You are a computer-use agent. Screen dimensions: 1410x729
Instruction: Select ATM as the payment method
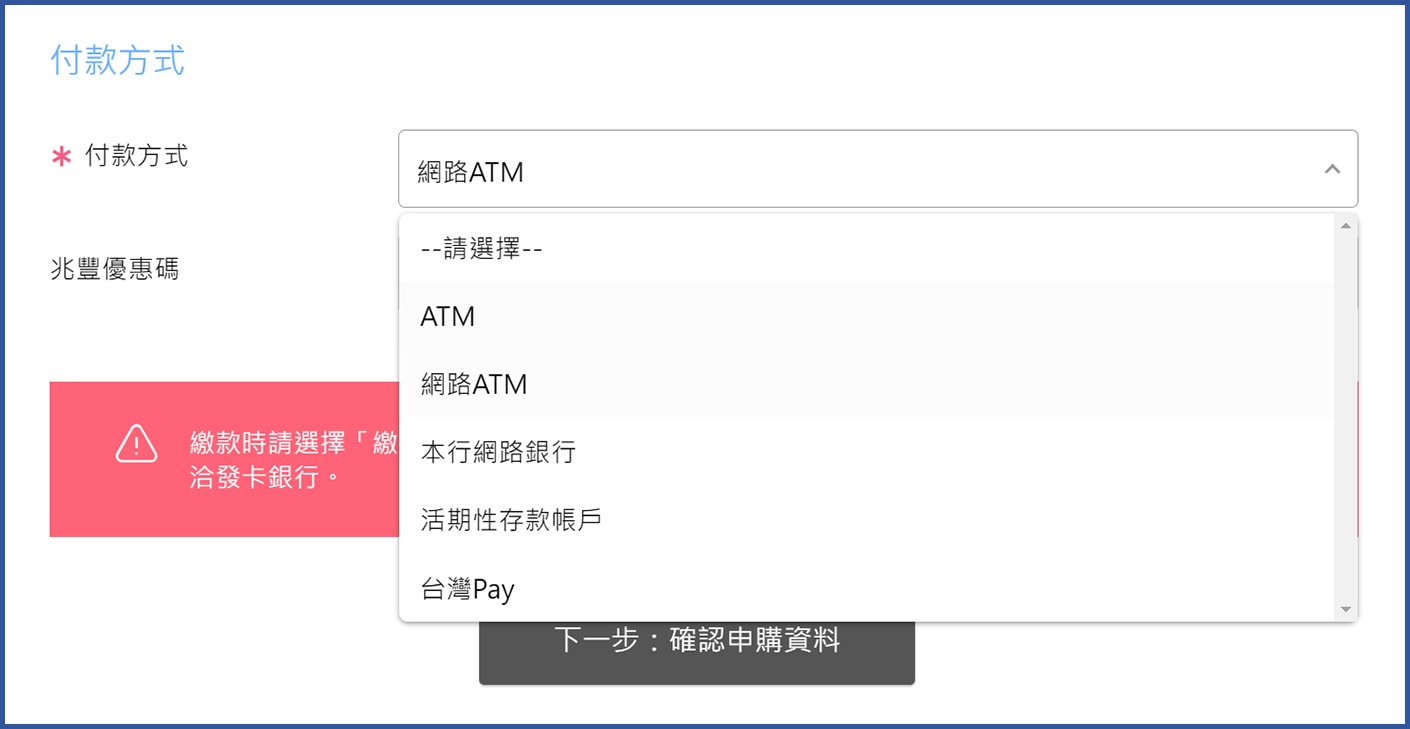point(447,316)
